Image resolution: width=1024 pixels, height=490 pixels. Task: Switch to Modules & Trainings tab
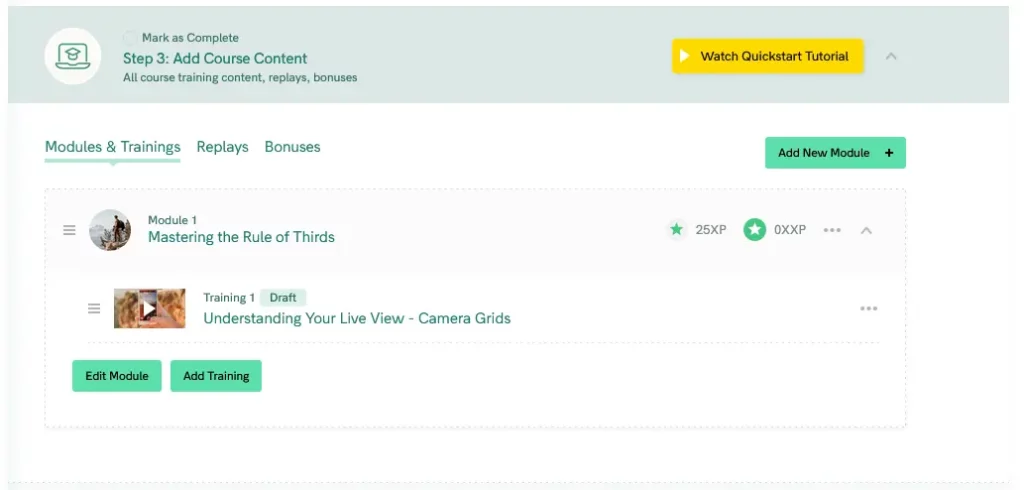click(x=112, y=147)
